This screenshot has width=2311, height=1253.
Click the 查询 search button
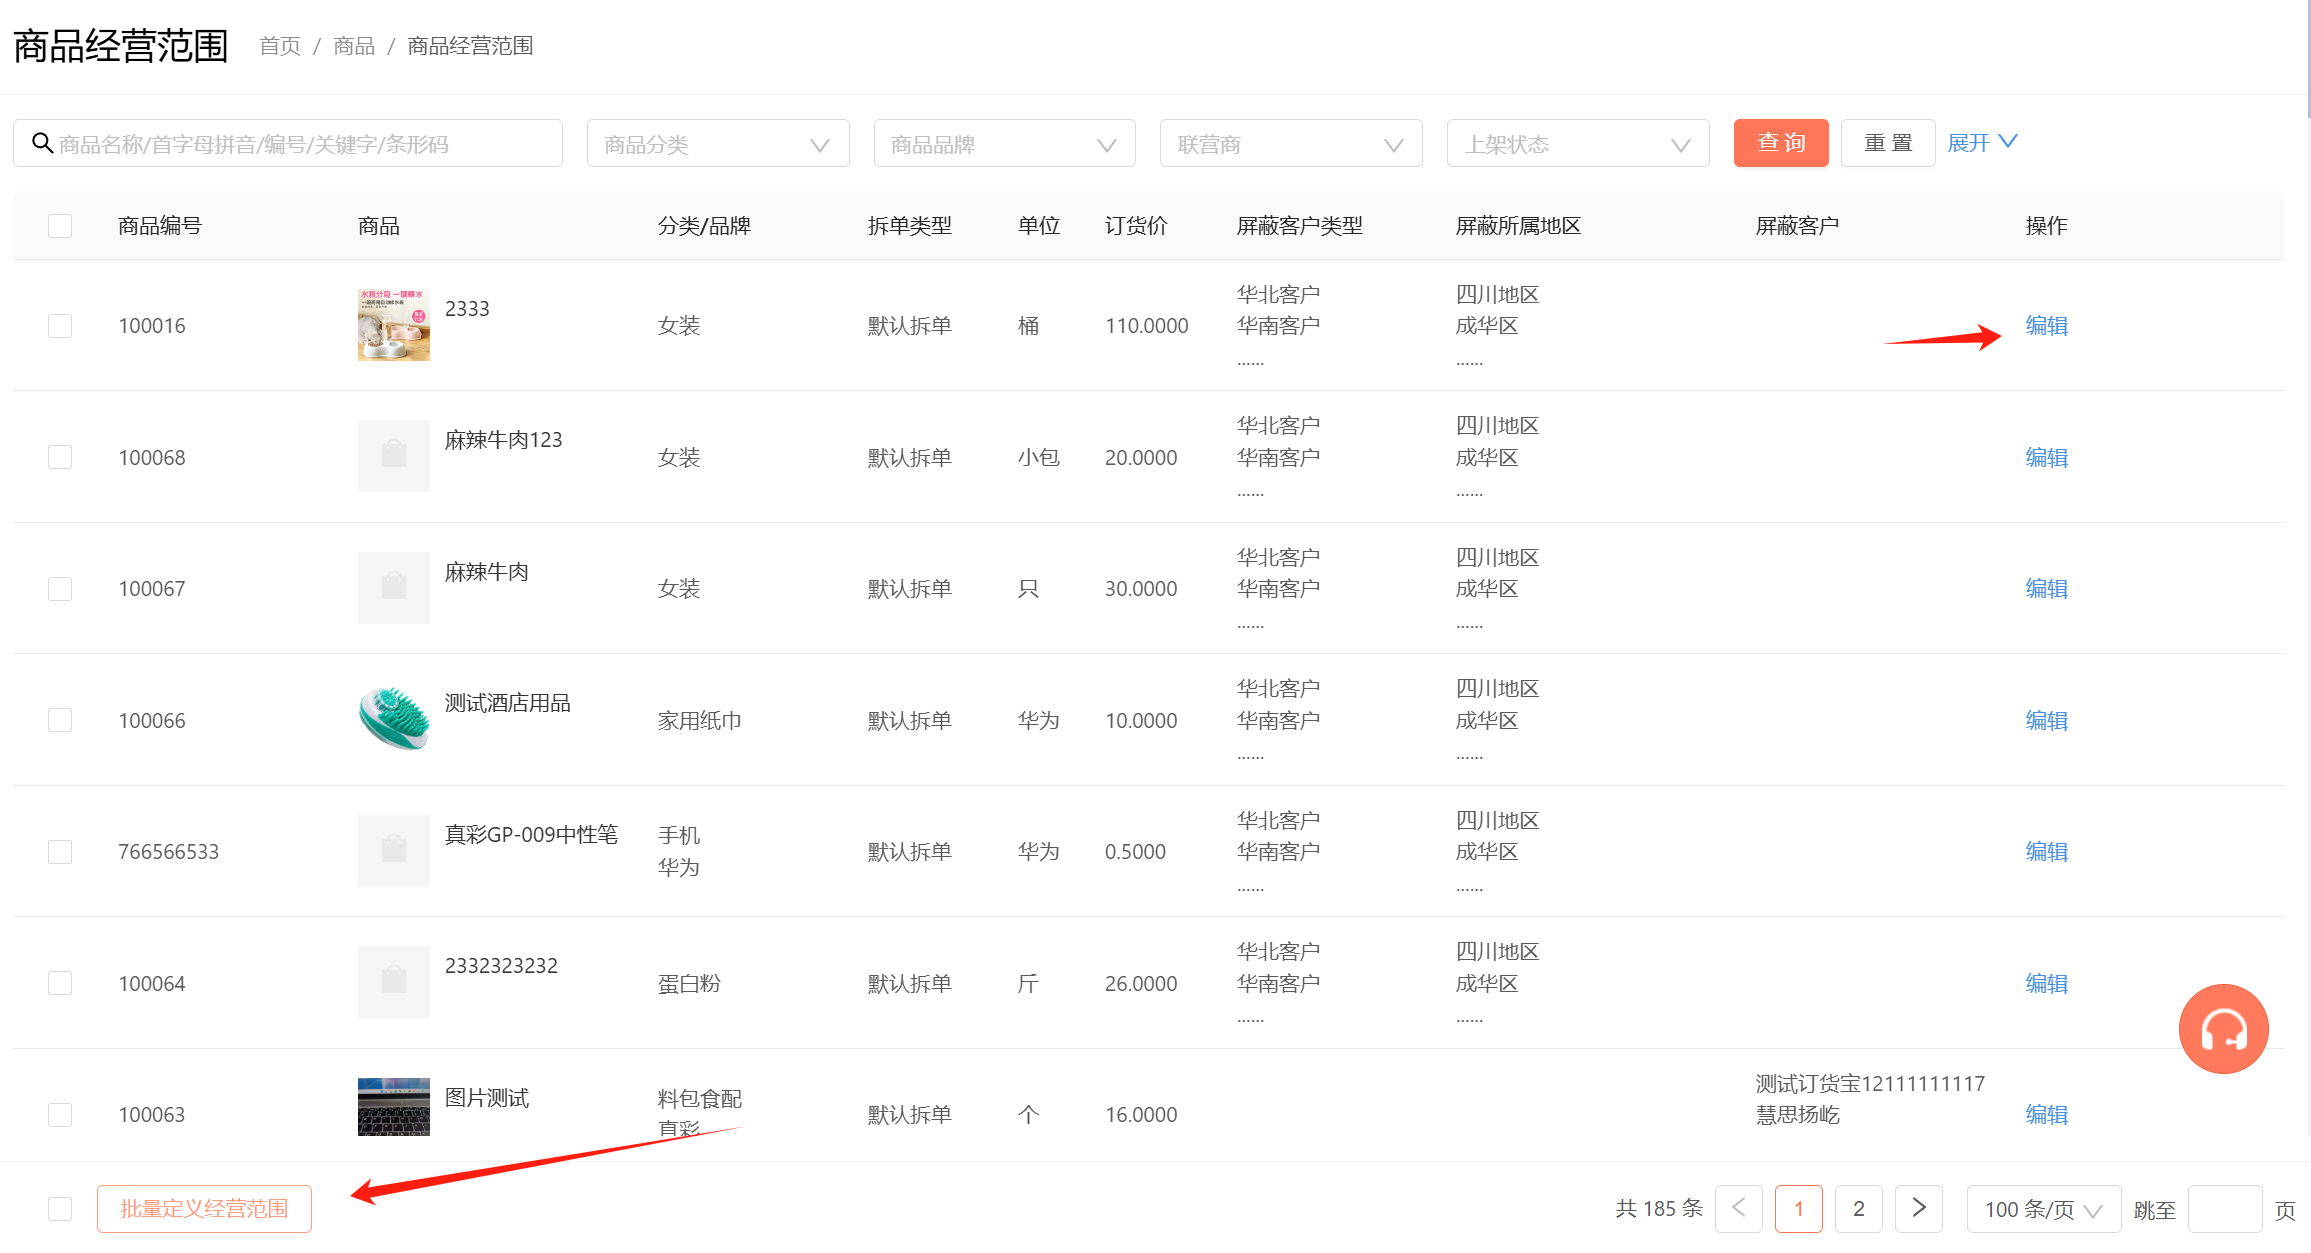(1781, 143)
